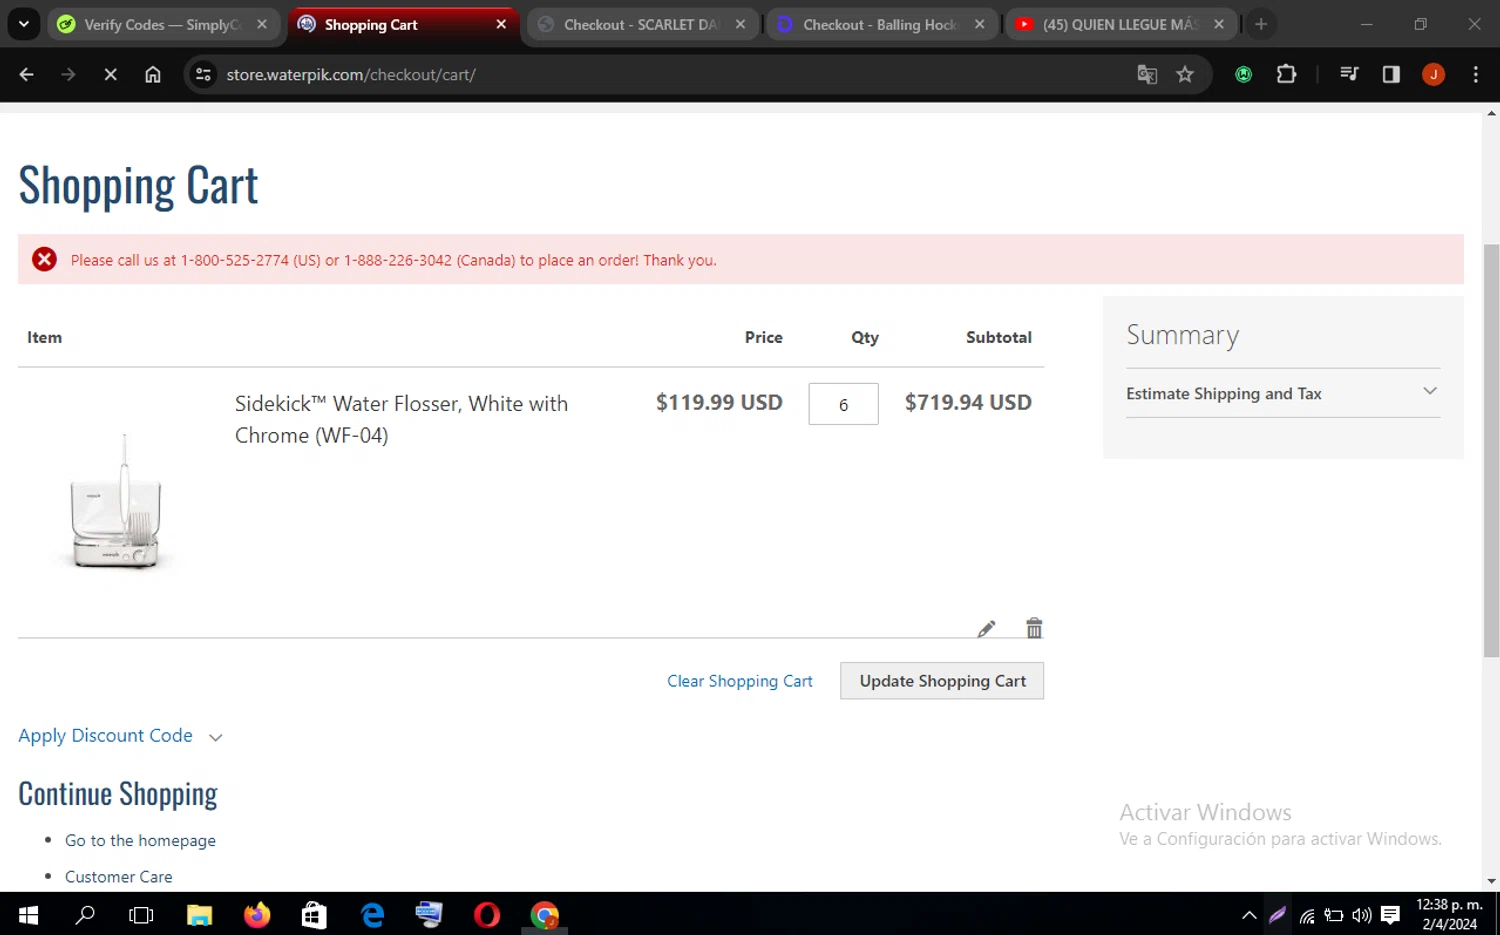The image size is (1500, 935).
Task: Click the $719.94 USD subtotal value
Action: (968, 402)
